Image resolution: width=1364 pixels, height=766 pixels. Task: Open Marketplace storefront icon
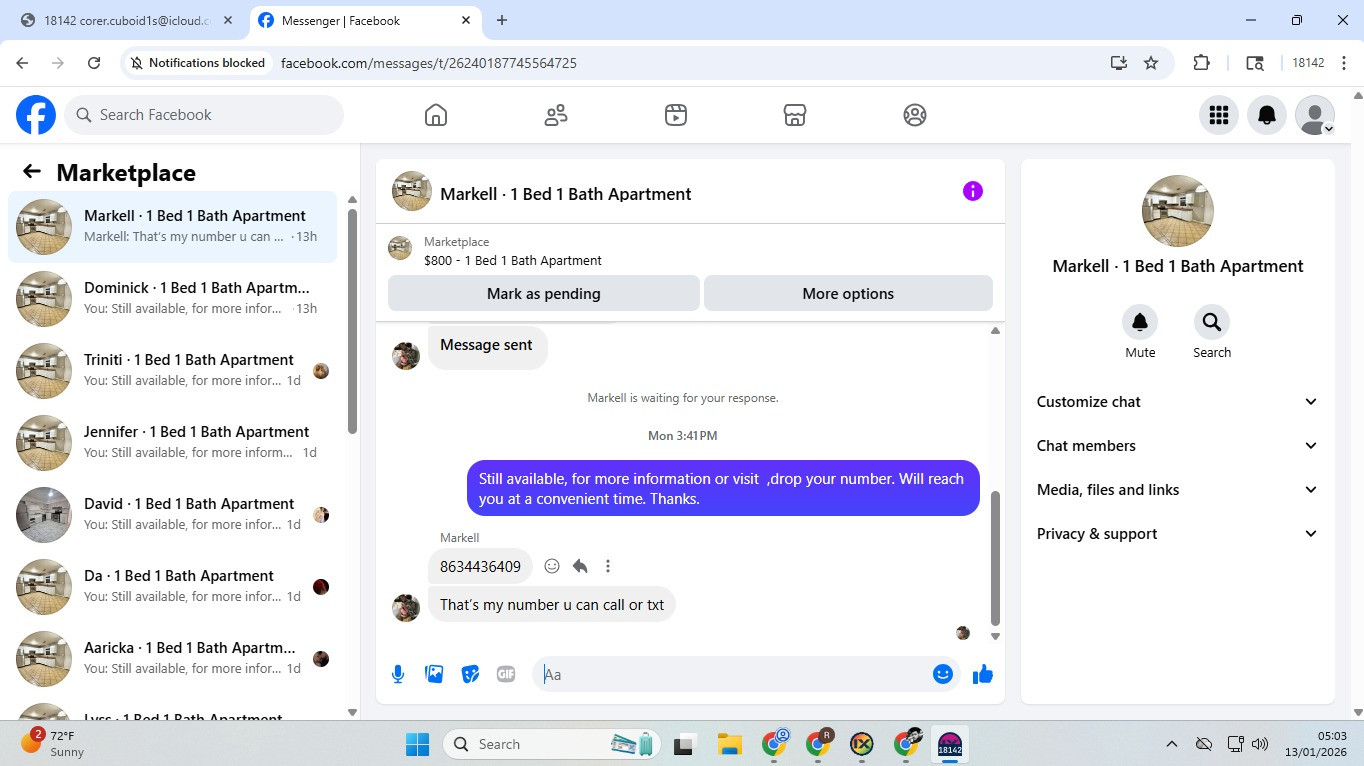pyautogui.click(x=795, y=115)
